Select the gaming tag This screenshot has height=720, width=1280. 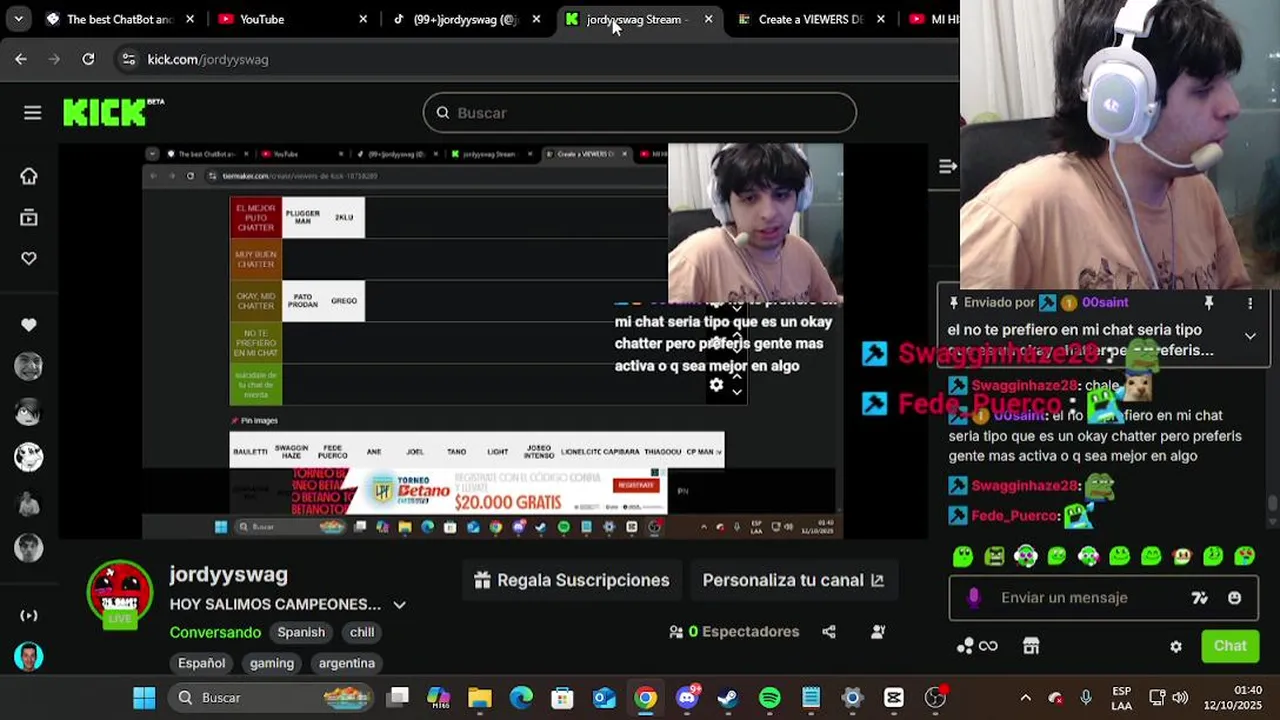click(272, 663)
